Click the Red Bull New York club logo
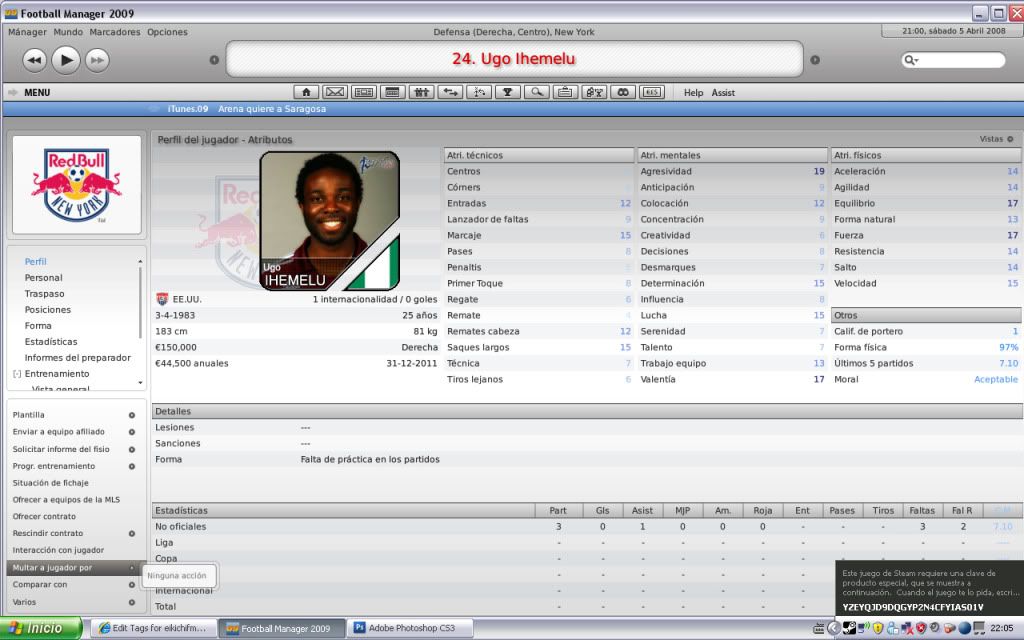The image size is (1024, 640). click(x=77, y=185)
